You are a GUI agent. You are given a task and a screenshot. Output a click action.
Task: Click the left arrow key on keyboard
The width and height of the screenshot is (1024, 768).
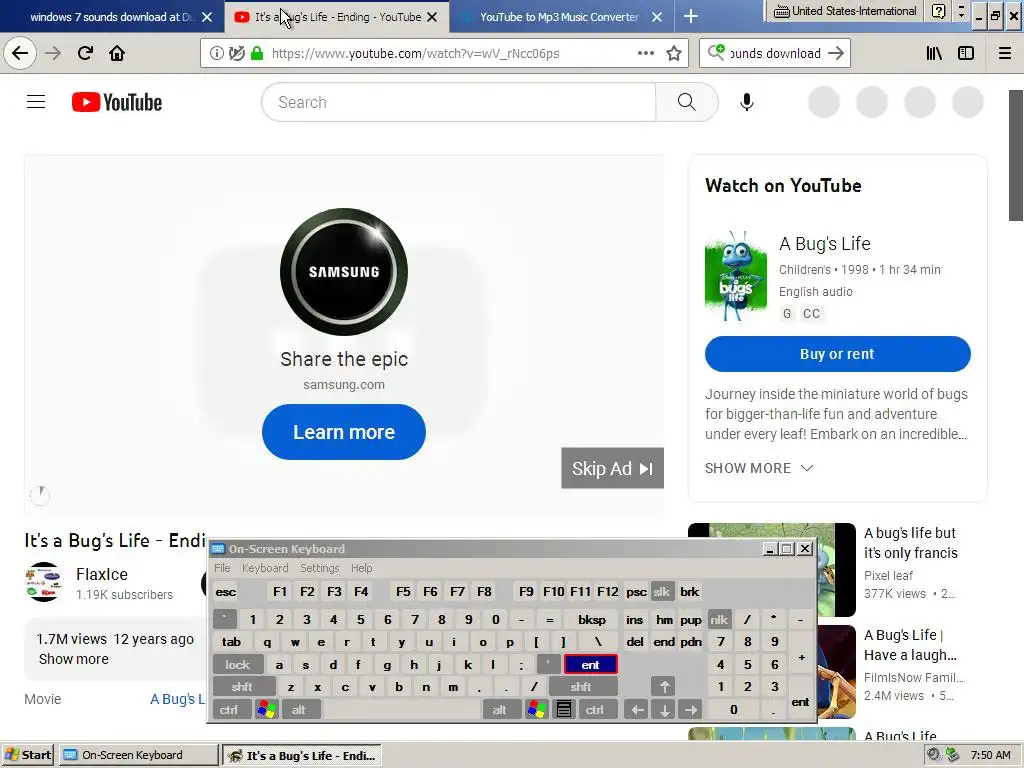[x=637, y=710]
